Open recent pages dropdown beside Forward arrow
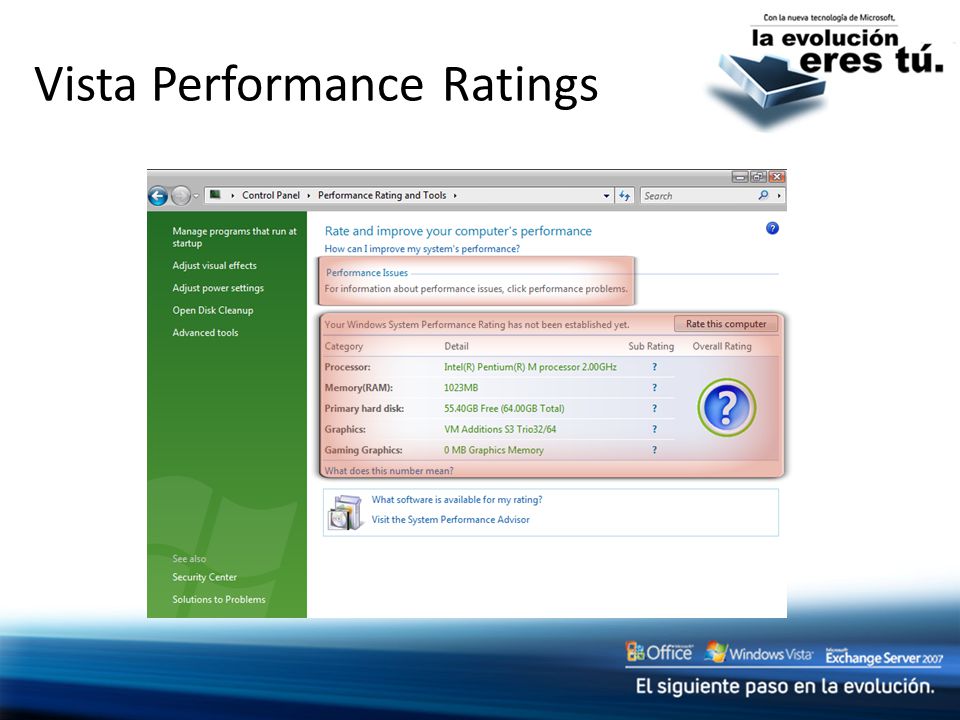 pos(196,196)
